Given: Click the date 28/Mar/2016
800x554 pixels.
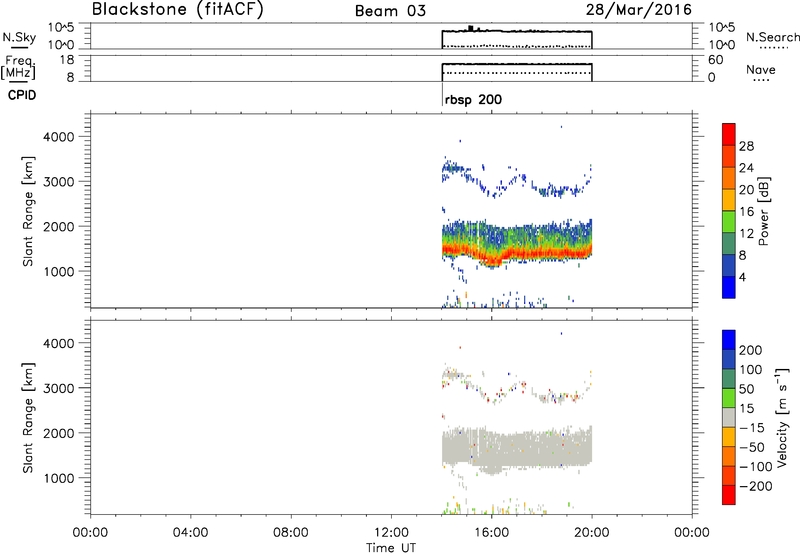Looking at the screenshot, I should (x=638, y=10).
